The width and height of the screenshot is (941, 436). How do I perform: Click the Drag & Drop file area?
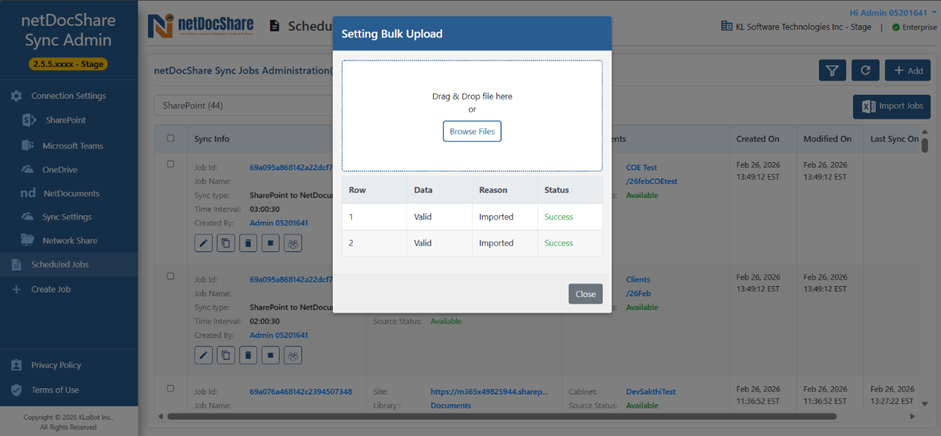[x=472, y=116]
